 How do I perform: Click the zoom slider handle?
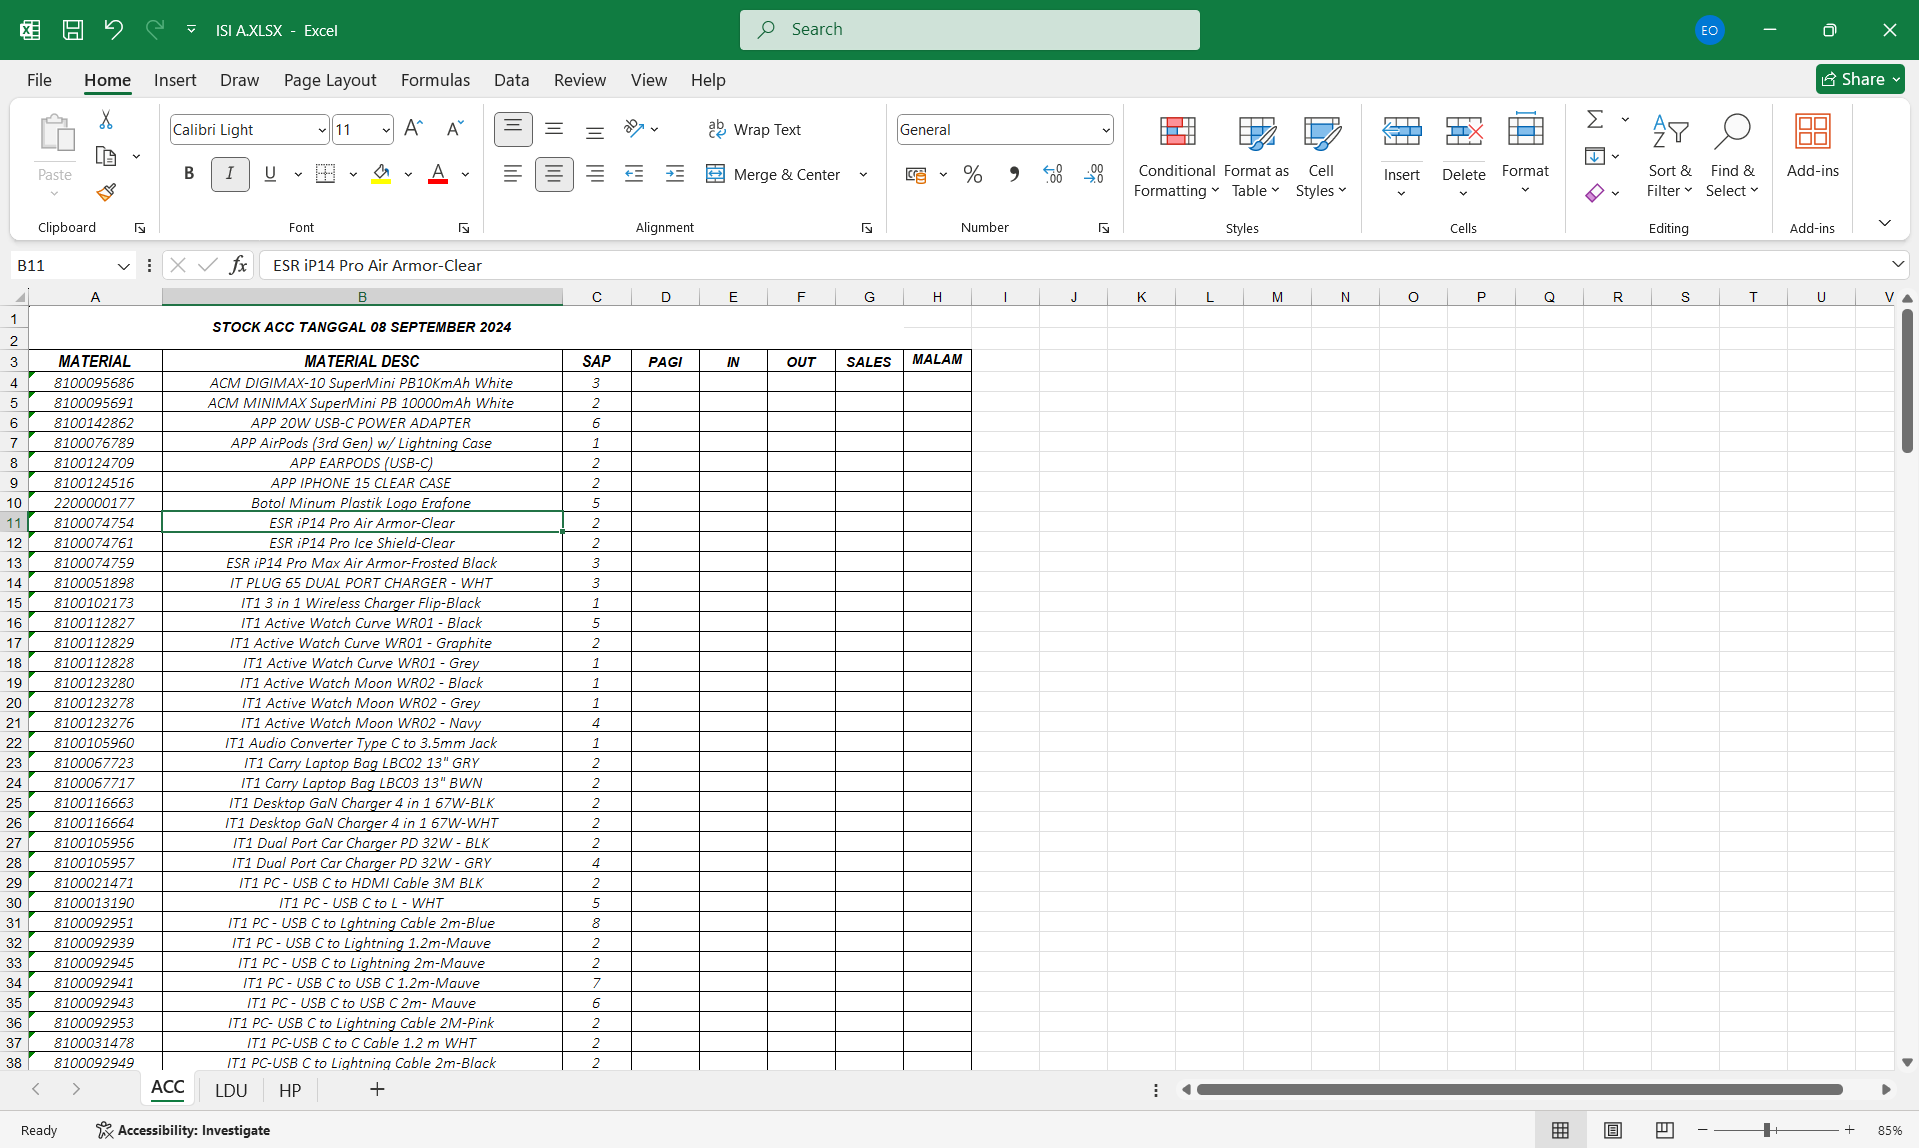point(1767,1130)
